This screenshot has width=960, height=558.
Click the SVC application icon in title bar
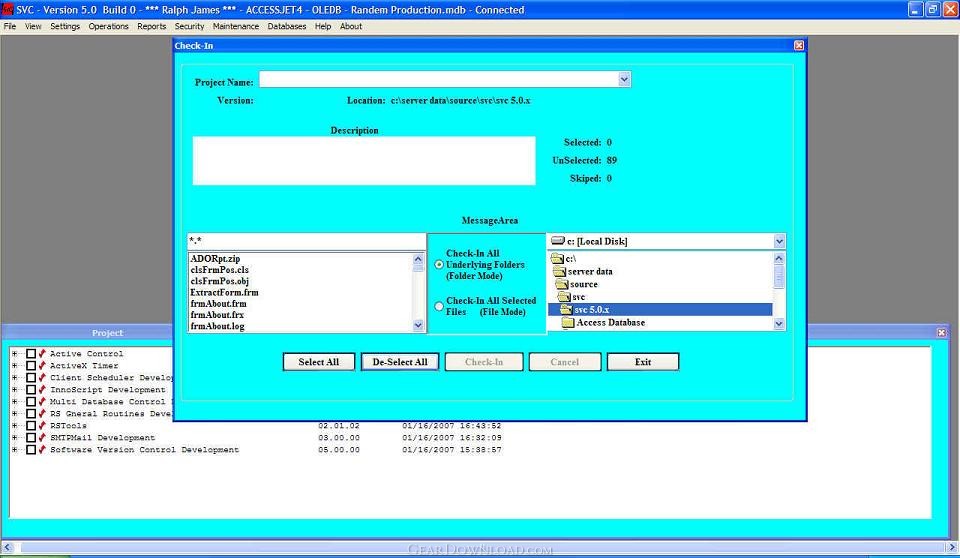(7, 9)
